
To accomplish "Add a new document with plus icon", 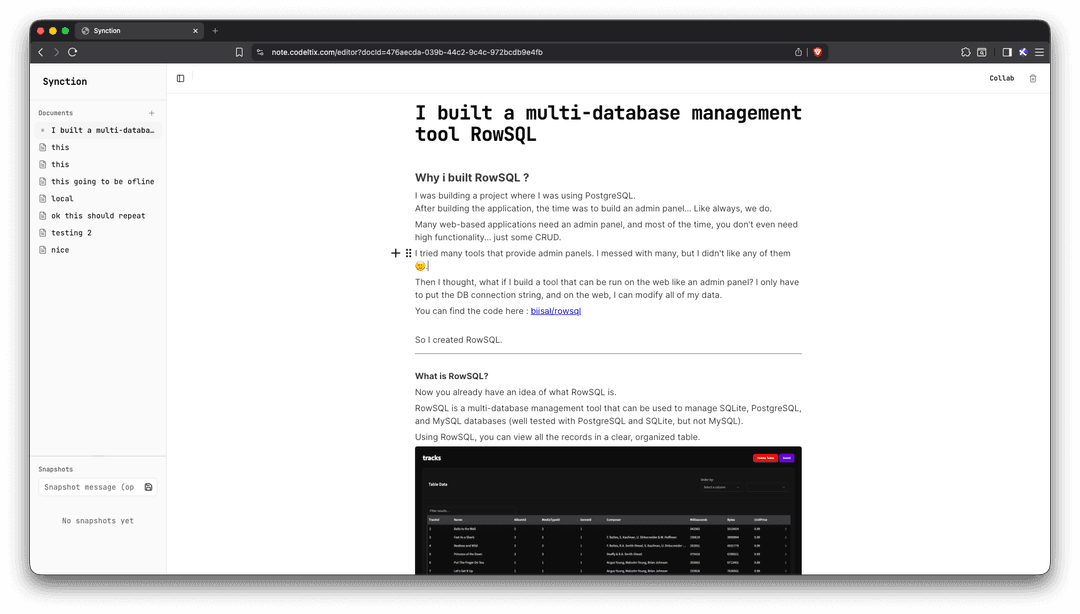I will [152, 113].
